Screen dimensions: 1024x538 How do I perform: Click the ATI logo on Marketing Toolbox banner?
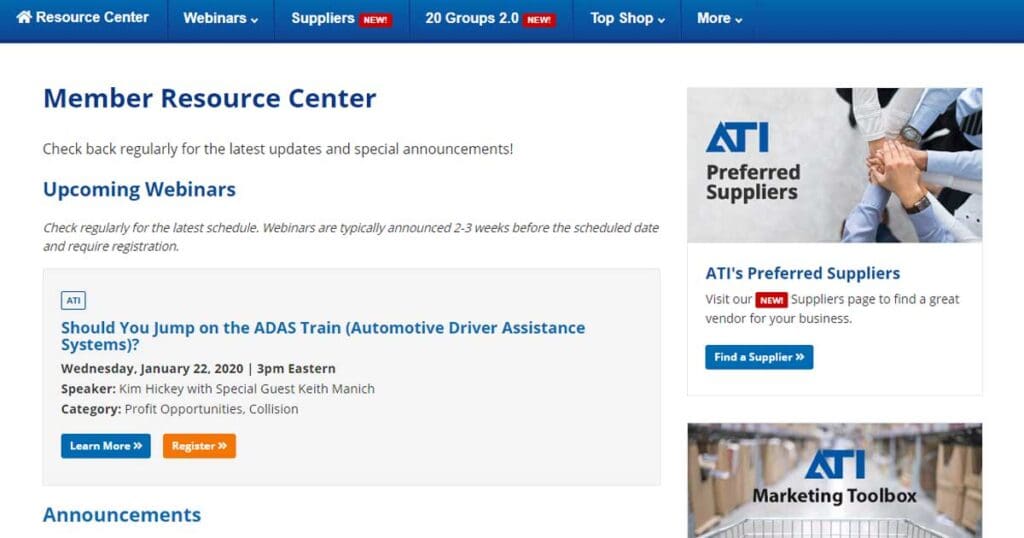834,465
